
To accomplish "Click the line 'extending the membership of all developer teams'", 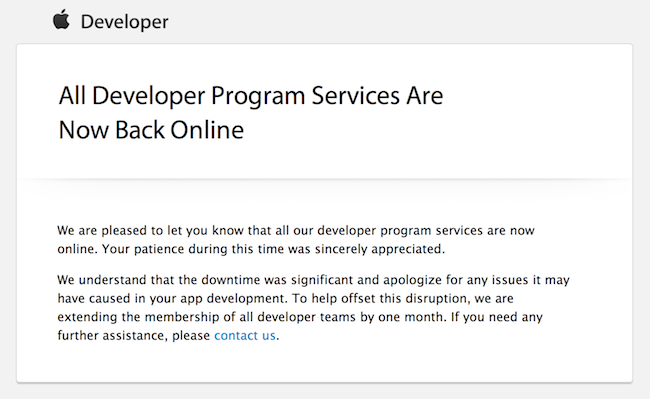I will coord(300,317).
